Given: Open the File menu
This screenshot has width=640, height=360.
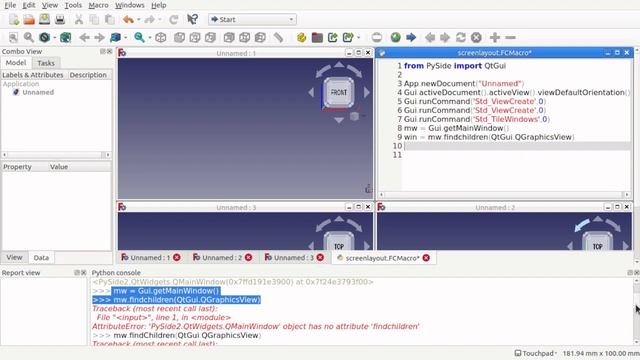Looking at the screenshot, I should (10, 5).
